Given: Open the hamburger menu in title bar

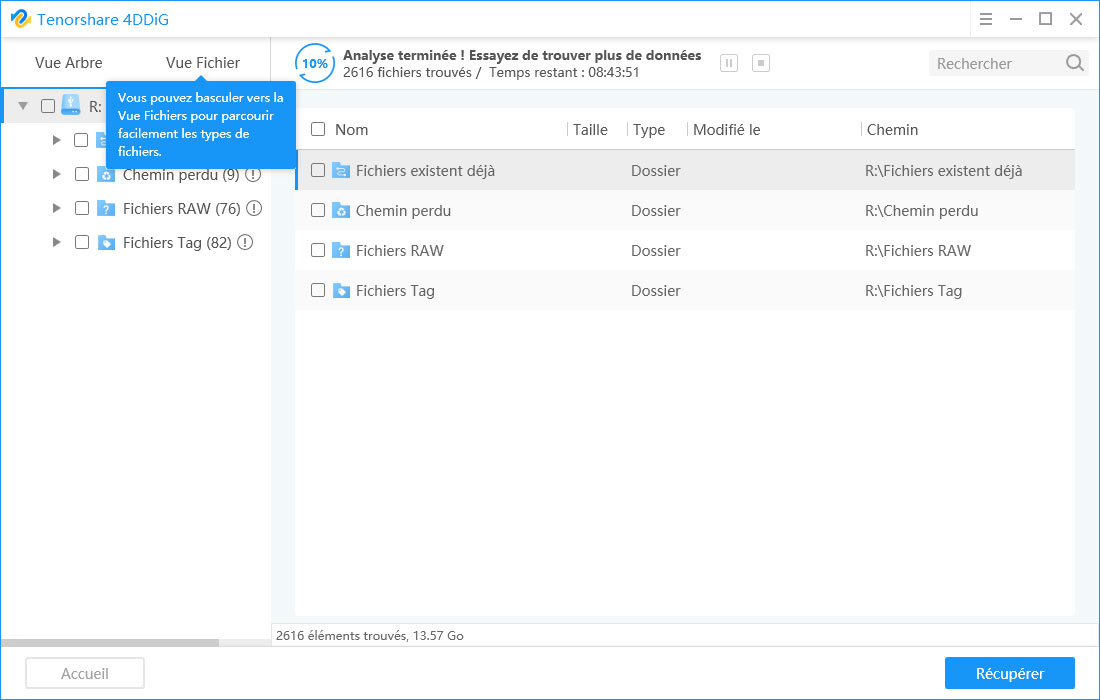Looking at the screenshot, I should tap(986, 19).
